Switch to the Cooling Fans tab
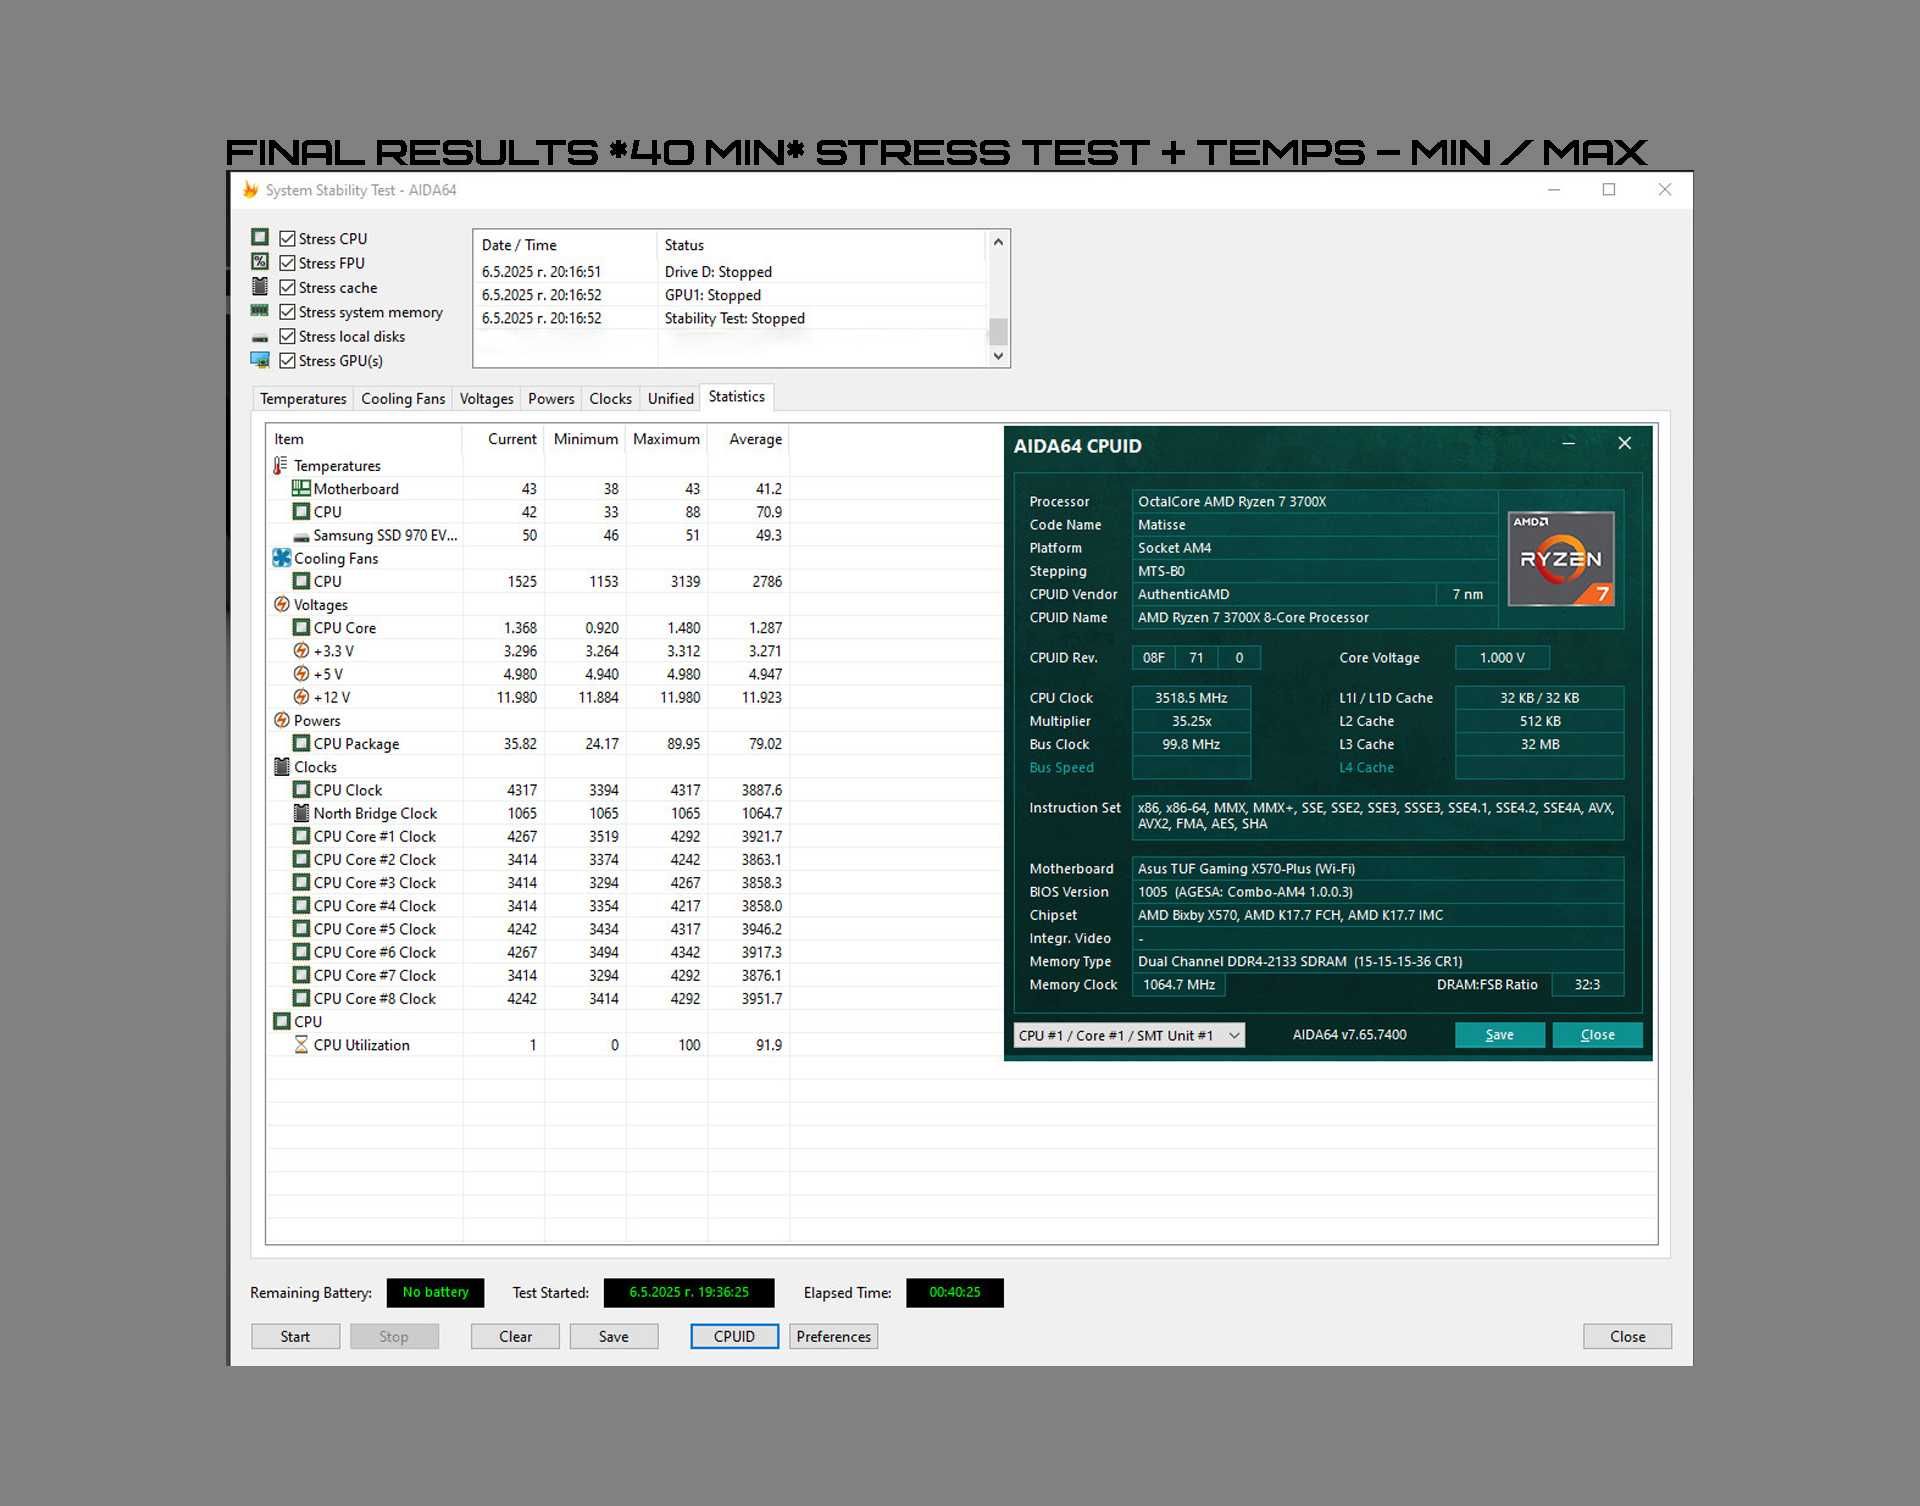Viewport: 1920px width, 1506px height. tap(403, 399)
